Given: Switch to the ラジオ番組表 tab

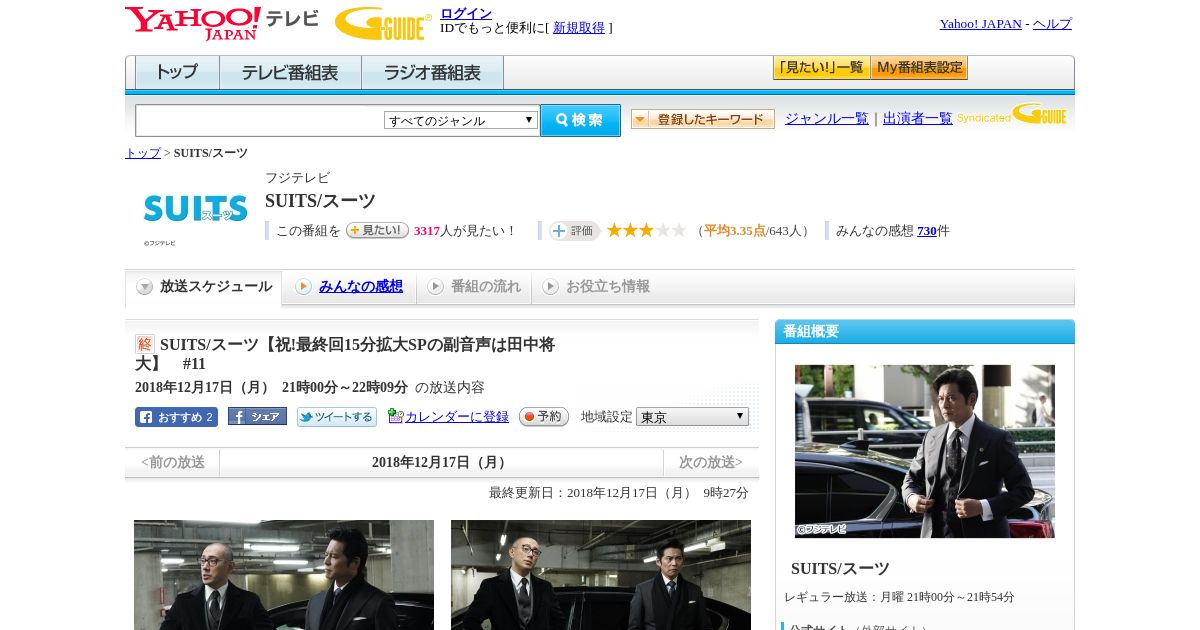Looking at the screenshot, I should coord(432,73).
